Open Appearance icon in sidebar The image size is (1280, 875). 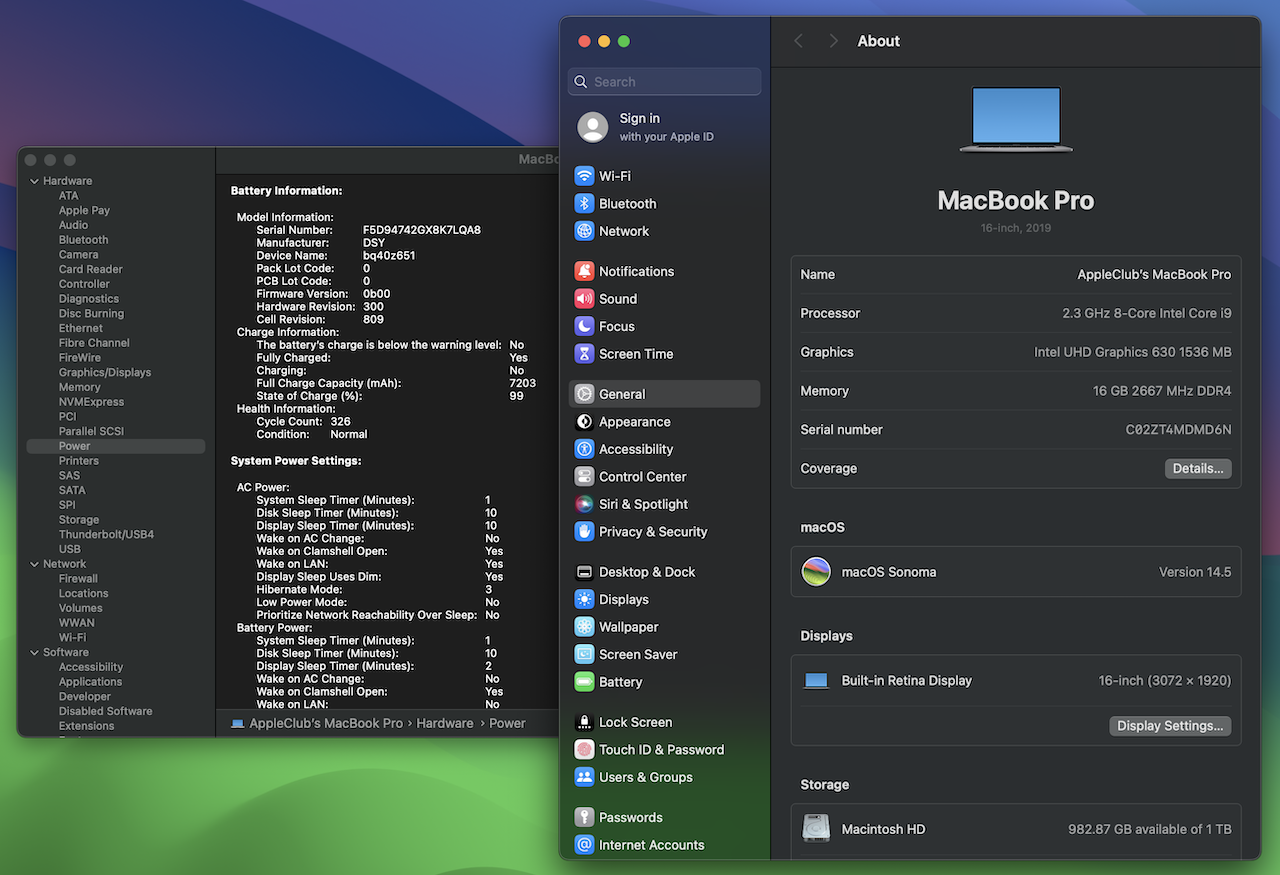click(x=585, y=422)
